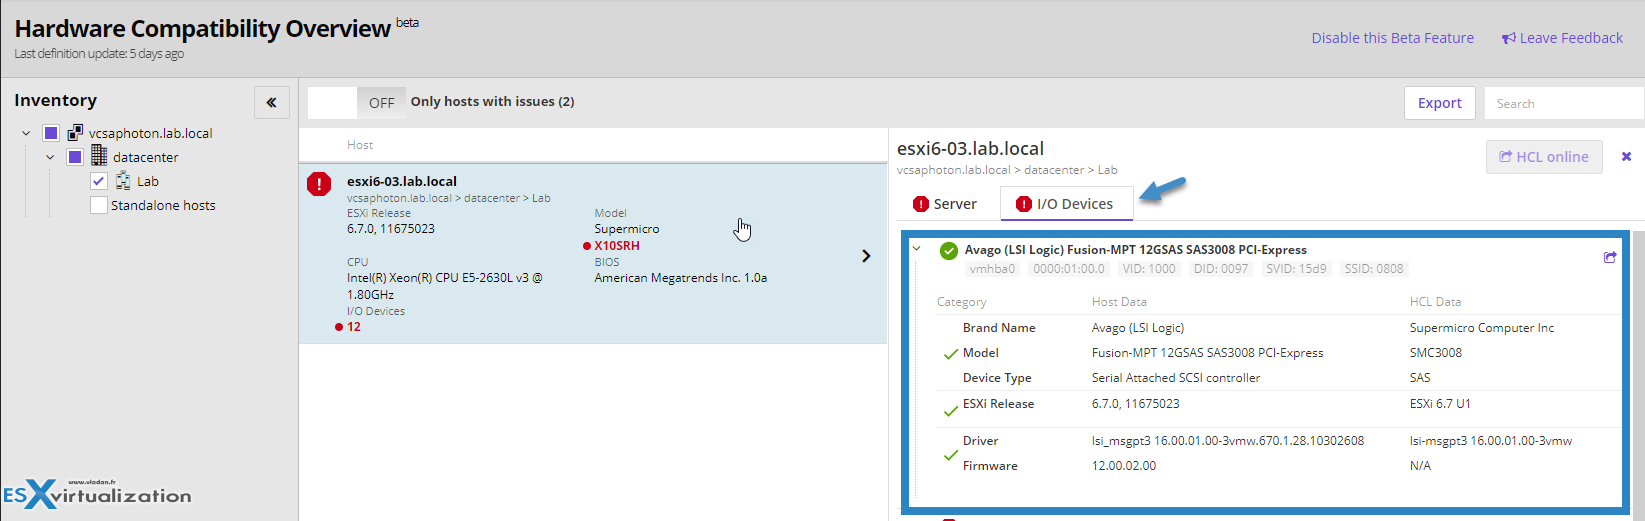1645x521 pixels.
Task: Click the DID: 0097 tag
Action: (1221, 269)
